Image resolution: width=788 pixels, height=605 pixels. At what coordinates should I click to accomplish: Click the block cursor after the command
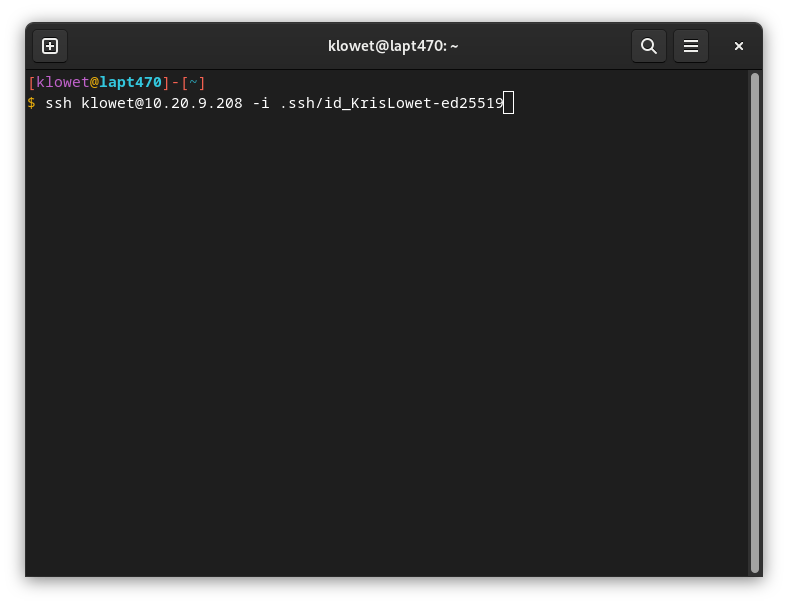(508, 103)
